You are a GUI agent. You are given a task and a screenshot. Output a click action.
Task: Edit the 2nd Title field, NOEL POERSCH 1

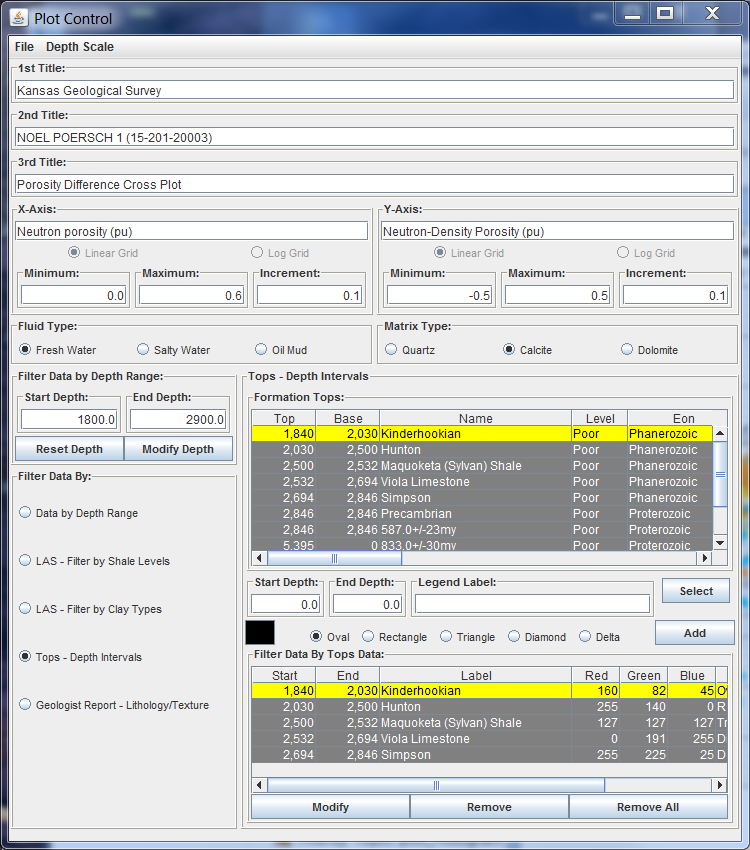(374, 137)
